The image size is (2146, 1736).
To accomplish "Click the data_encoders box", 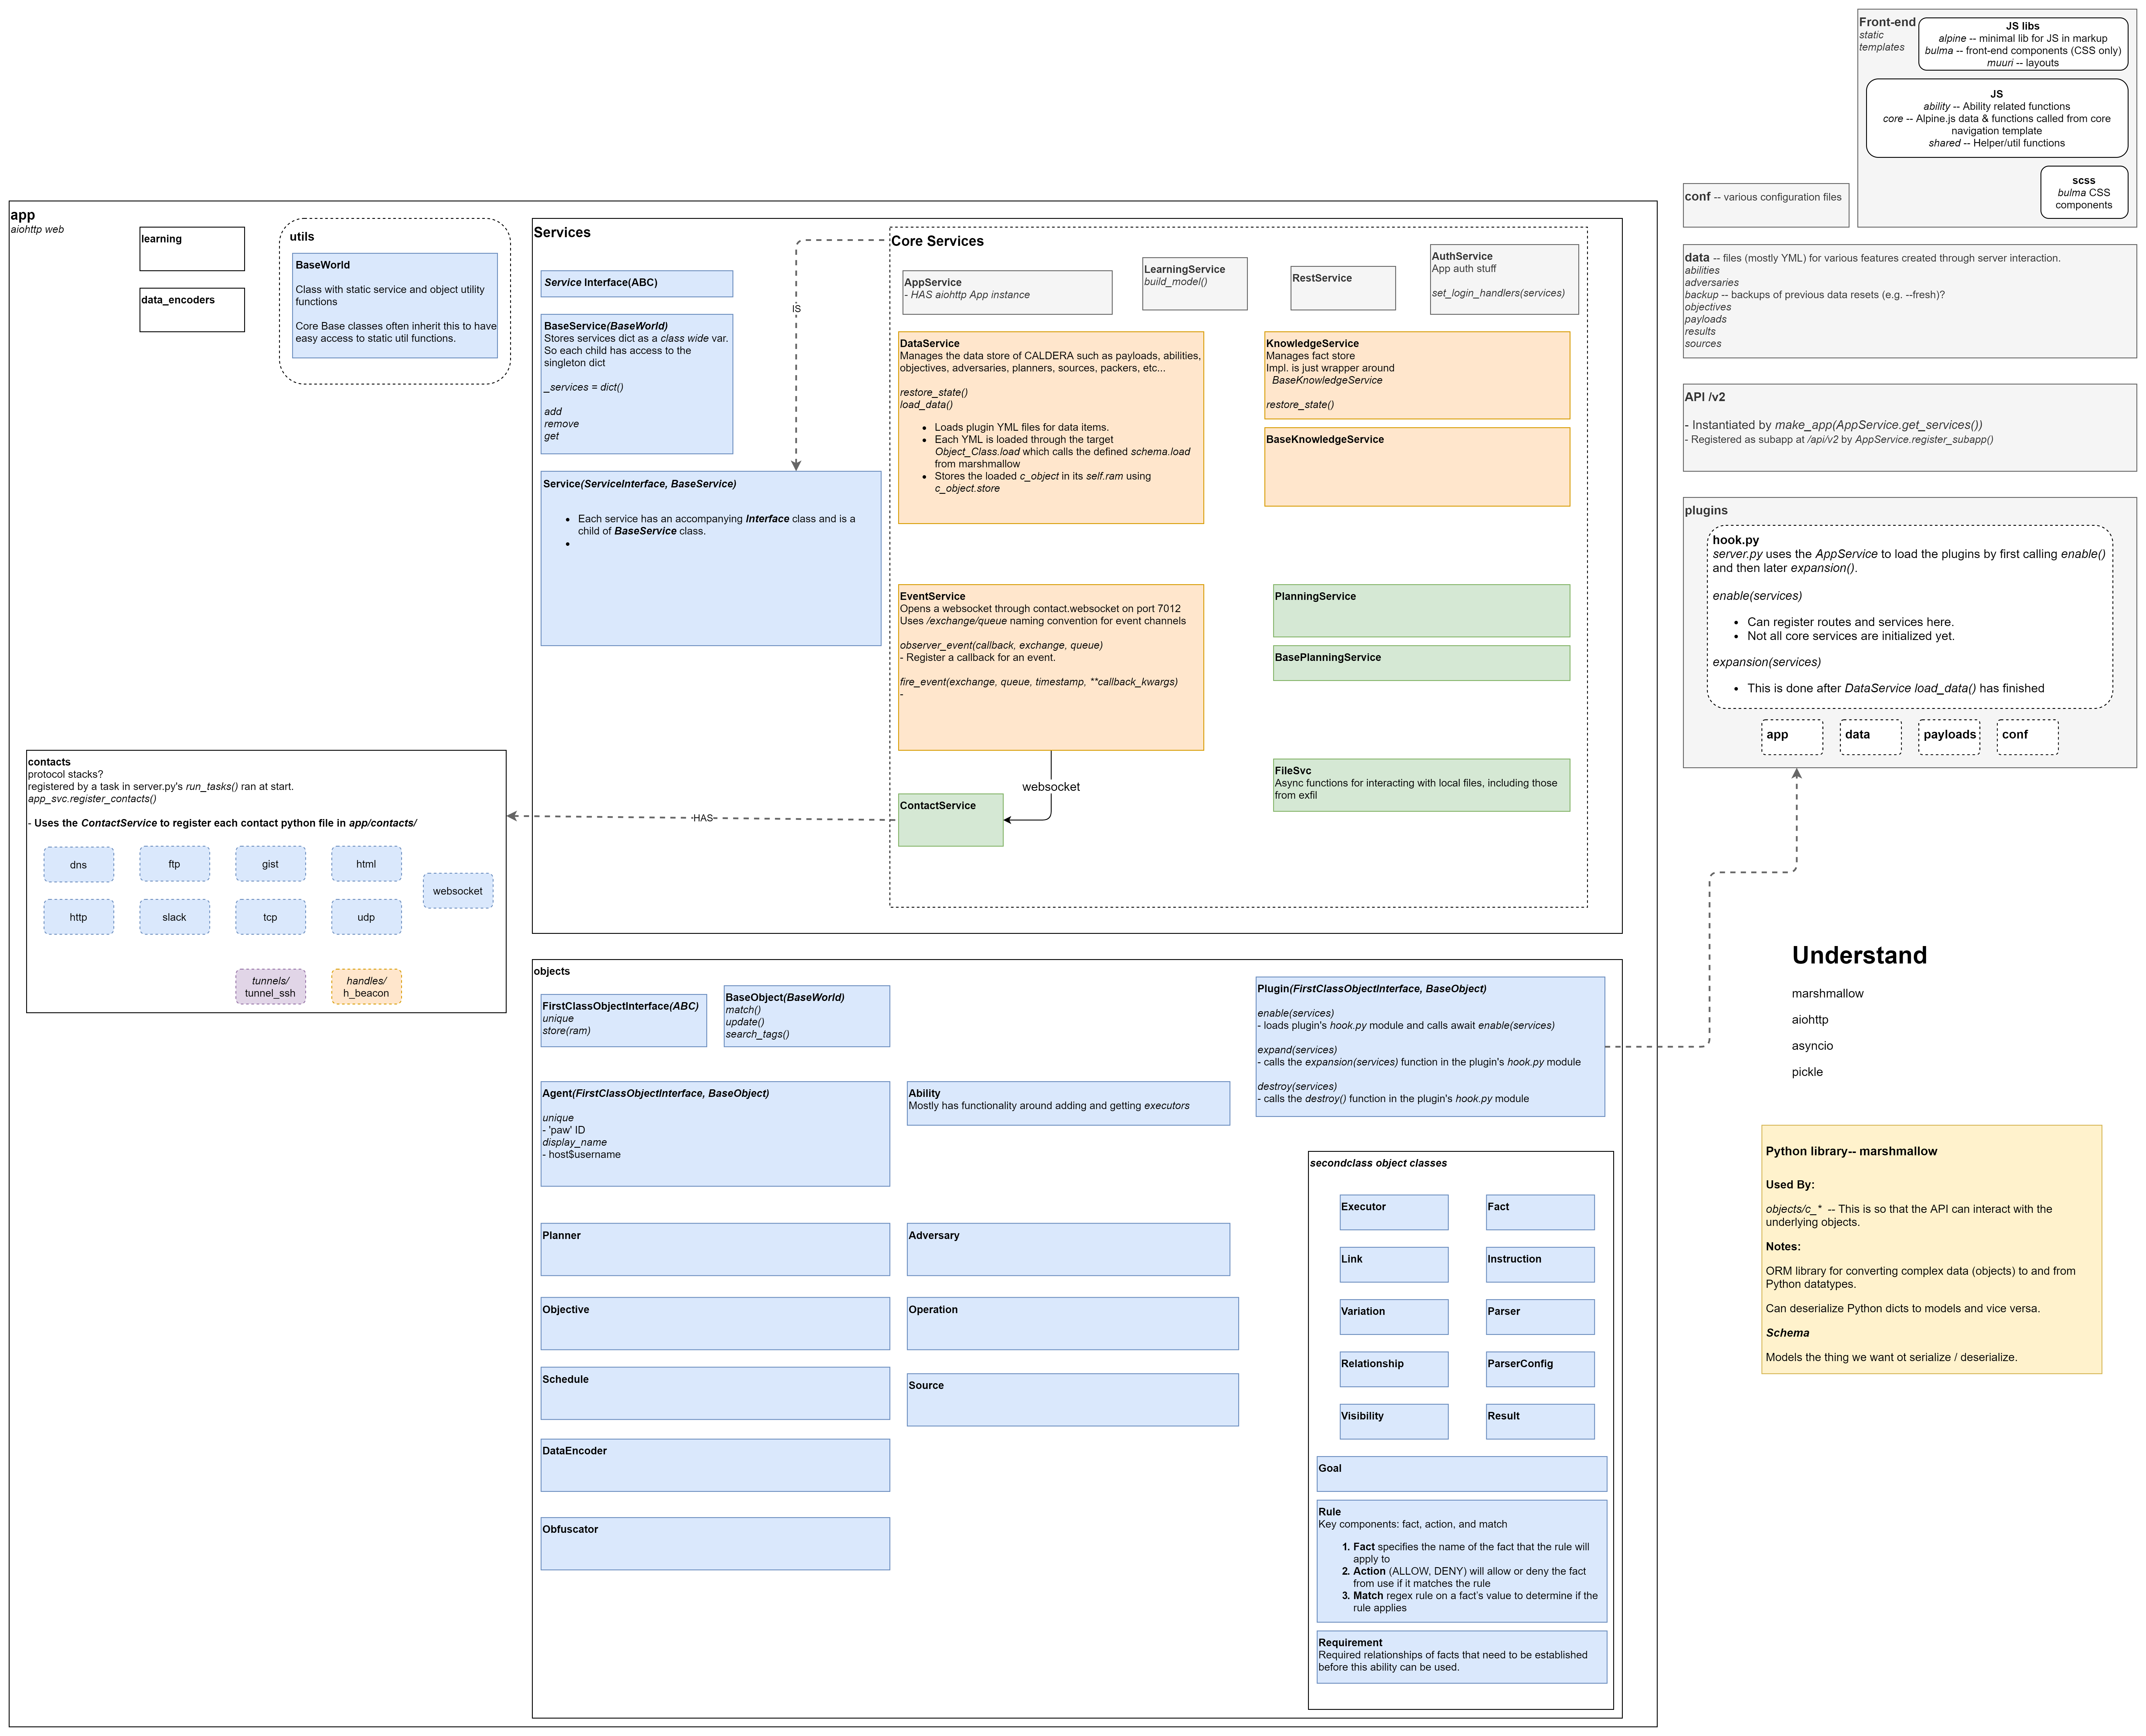I will [192, 310].
